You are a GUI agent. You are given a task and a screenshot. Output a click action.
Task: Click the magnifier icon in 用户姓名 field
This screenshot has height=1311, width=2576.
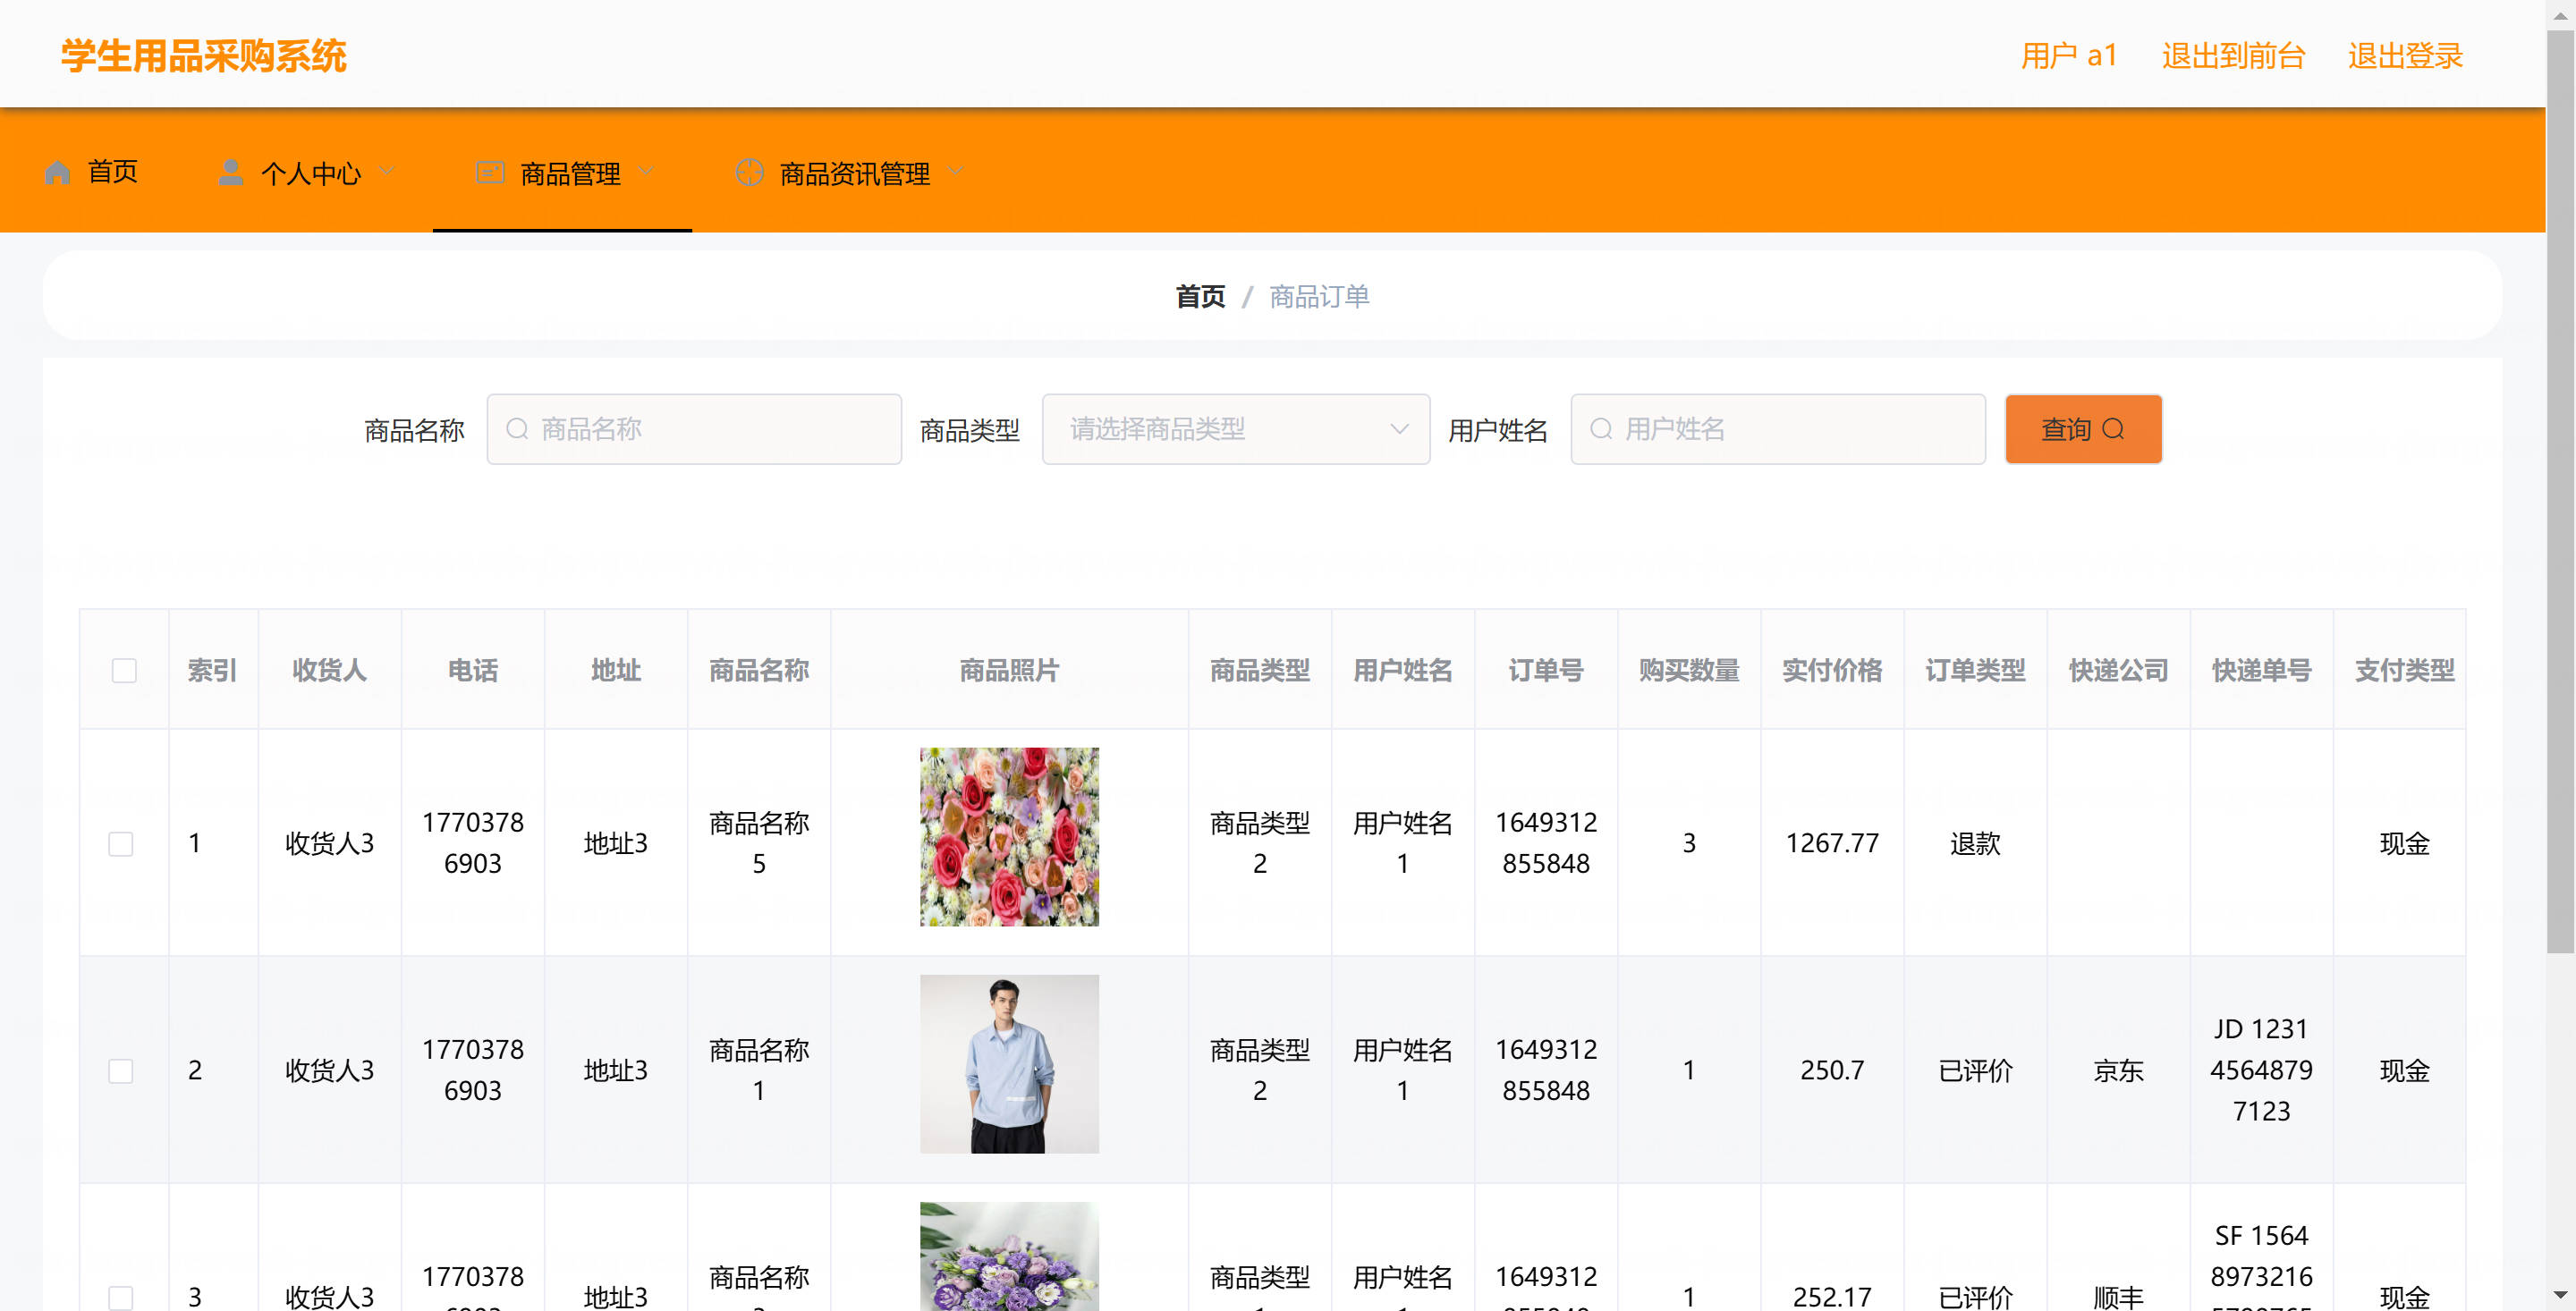[x=1601, y=429]
